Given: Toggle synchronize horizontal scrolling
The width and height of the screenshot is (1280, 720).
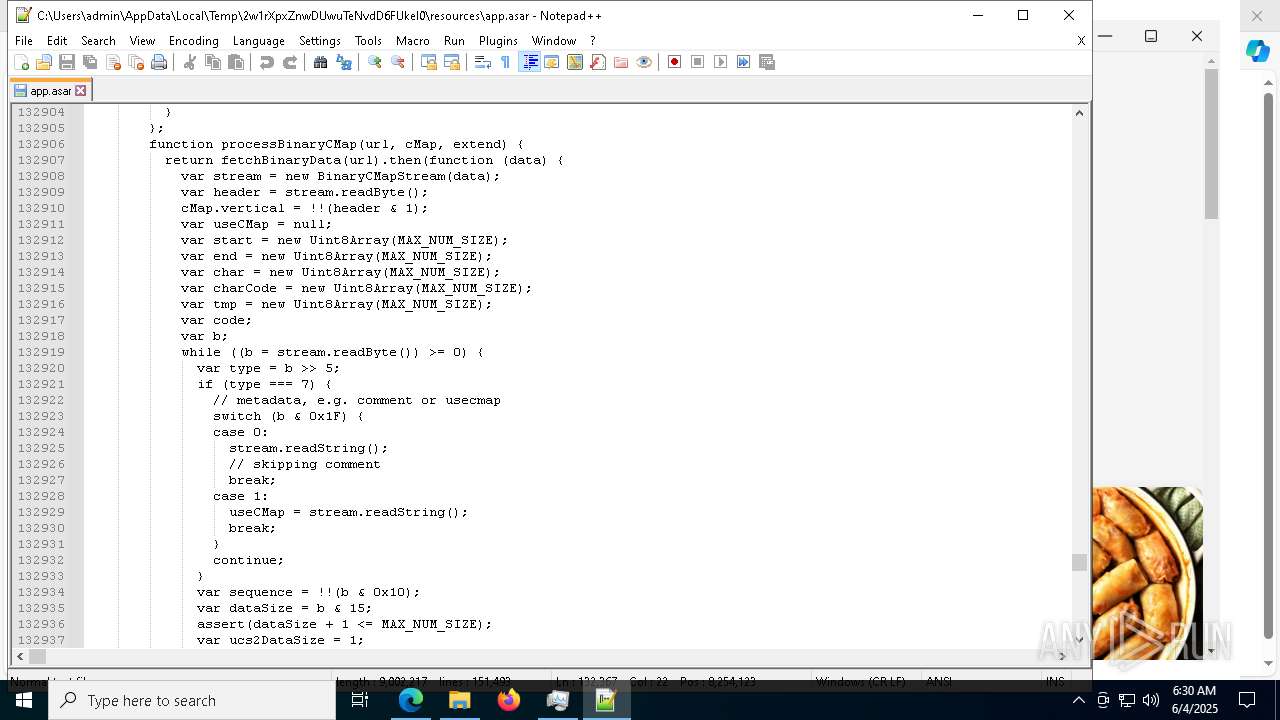Looking at the screenshot, I should pos(452,62).
